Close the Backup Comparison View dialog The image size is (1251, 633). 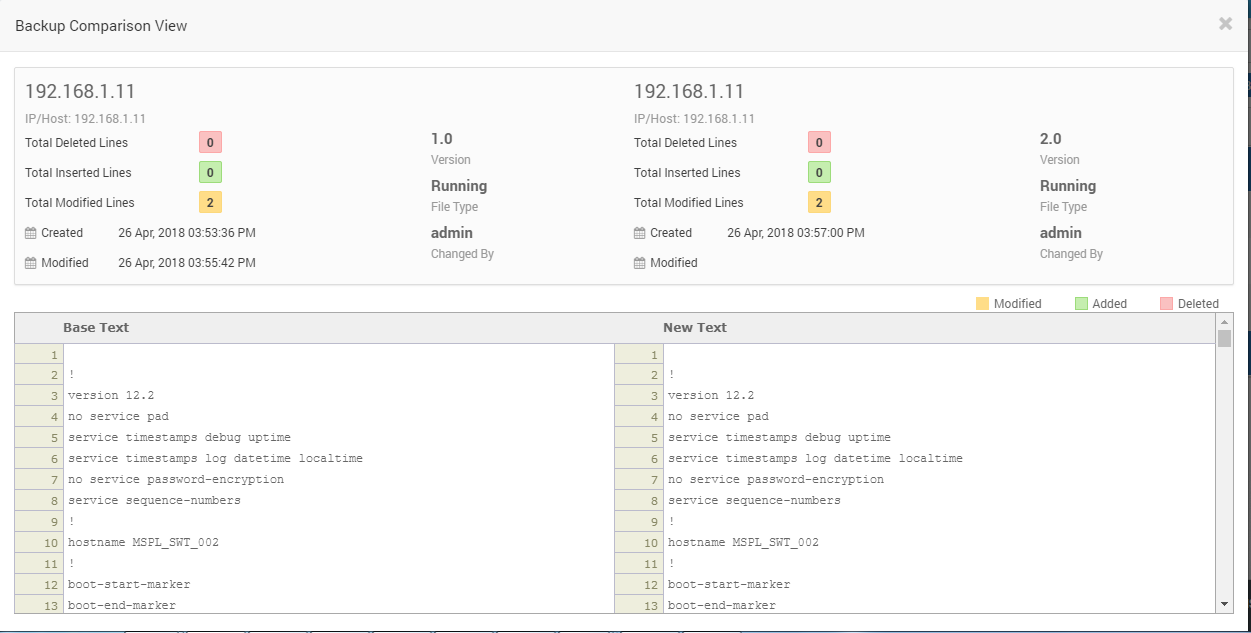(1225, 24)
